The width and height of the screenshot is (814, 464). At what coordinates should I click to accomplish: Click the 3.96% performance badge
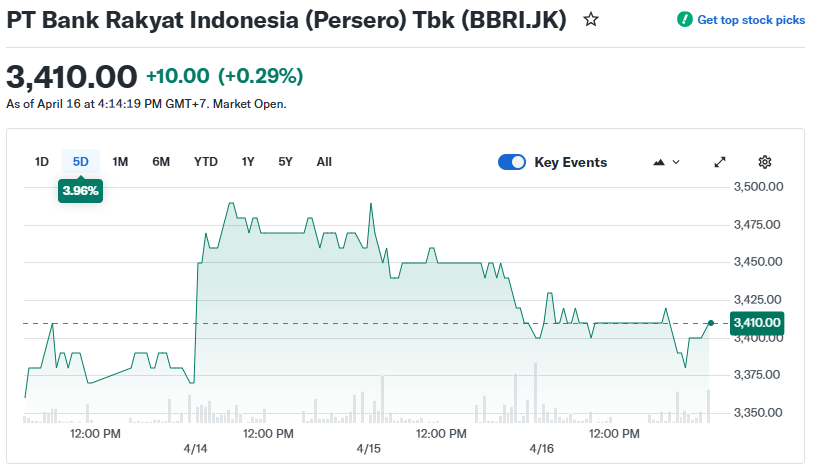(x=81, y=190)
